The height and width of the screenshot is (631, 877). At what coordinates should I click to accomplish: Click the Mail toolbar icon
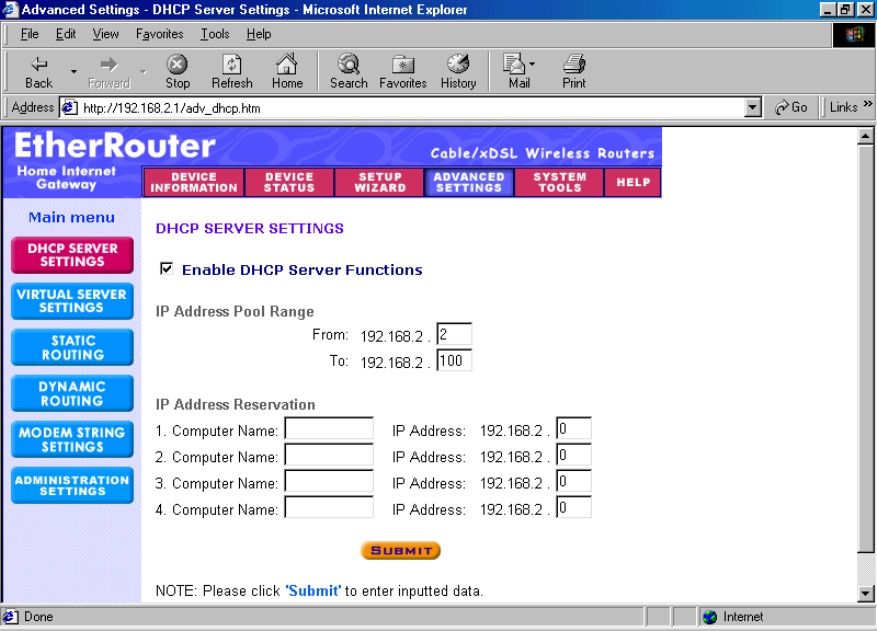[x=514, y=64]
